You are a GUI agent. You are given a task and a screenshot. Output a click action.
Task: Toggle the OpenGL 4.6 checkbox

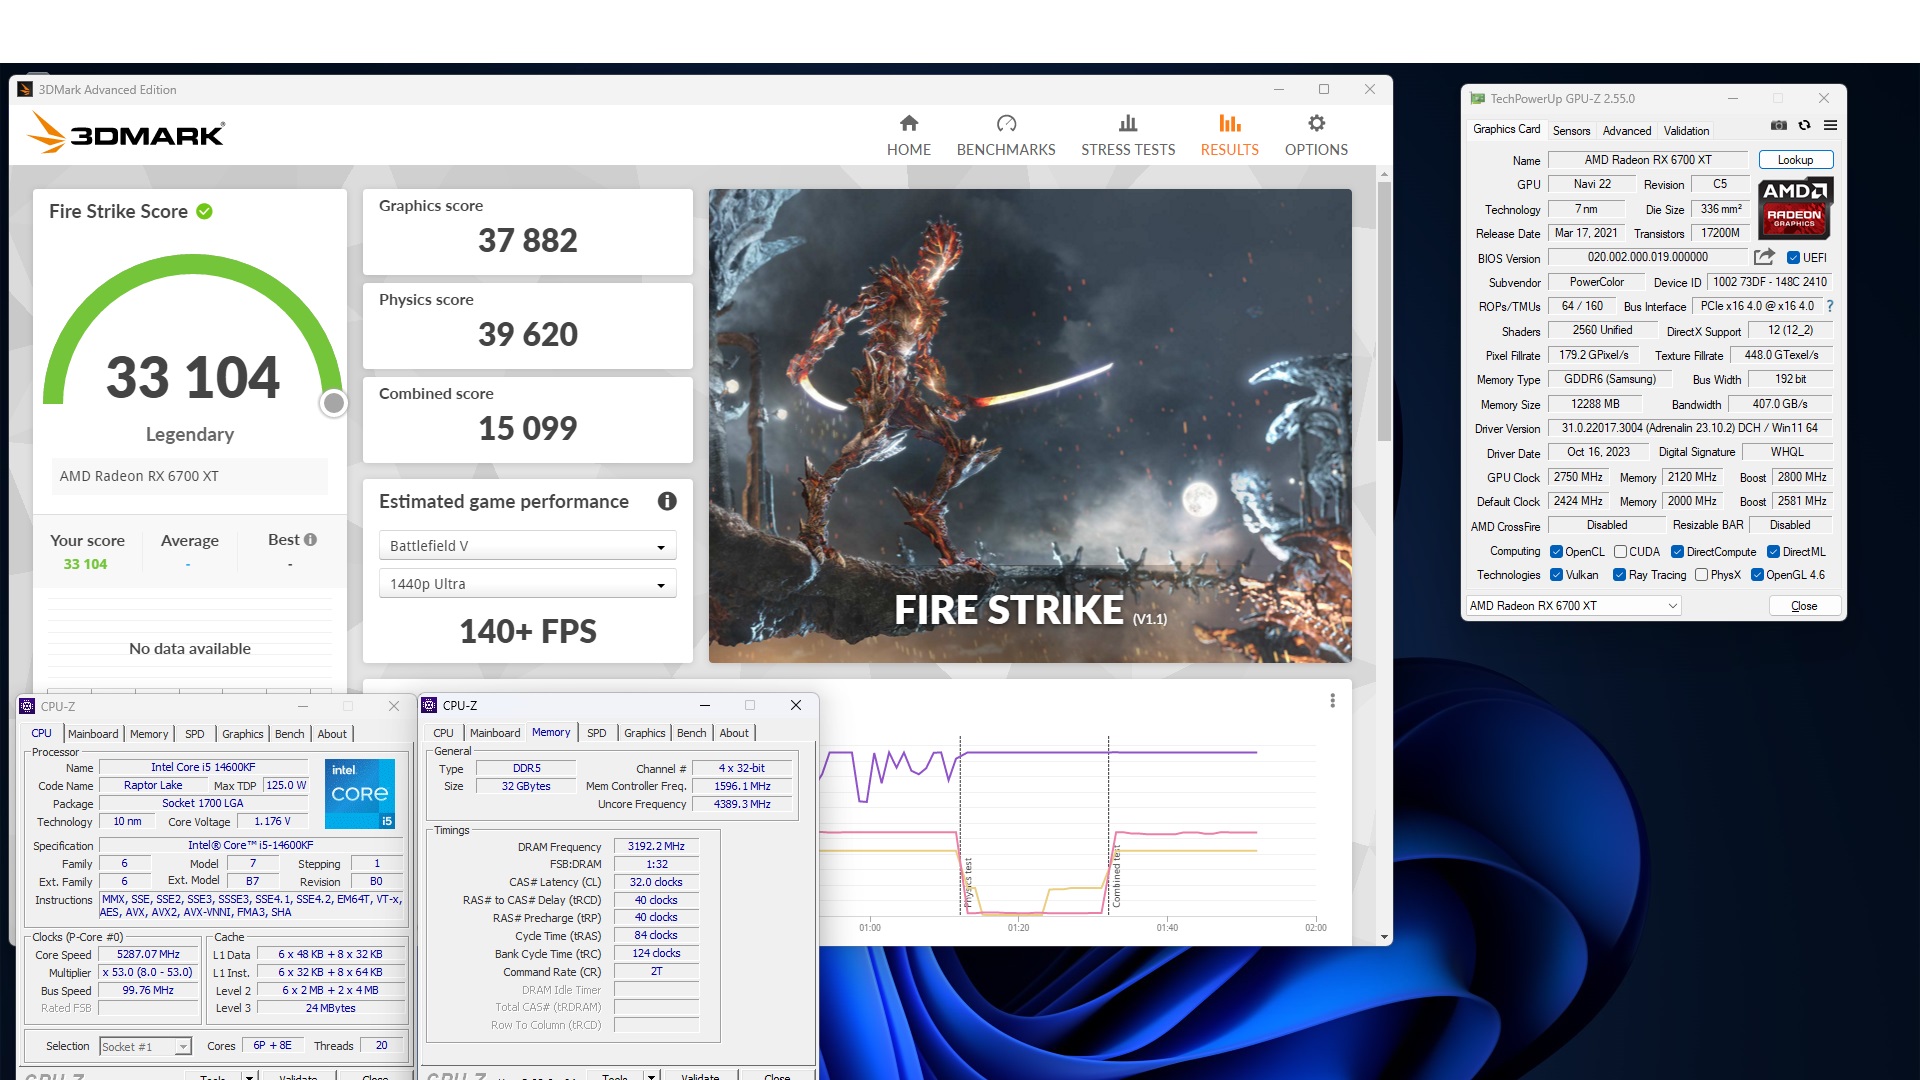coord(1757,575)
